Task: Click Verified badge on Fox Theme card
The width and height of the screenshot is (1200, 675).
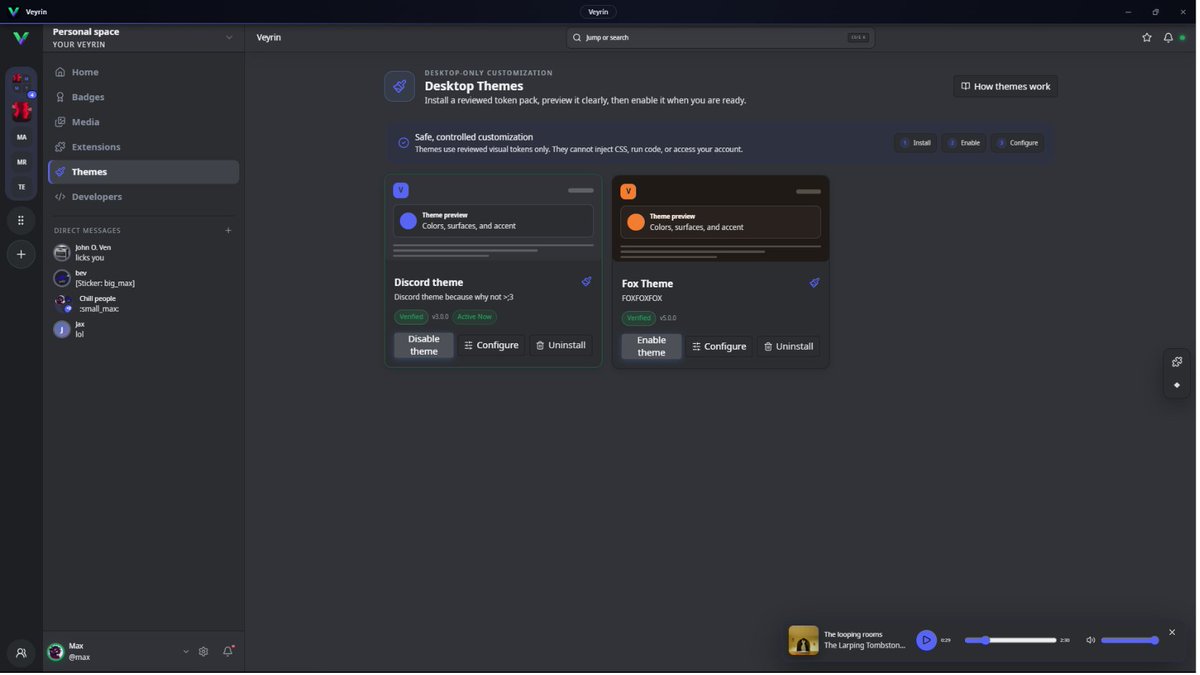Action: pyautogui.click(x=639, y=318)
